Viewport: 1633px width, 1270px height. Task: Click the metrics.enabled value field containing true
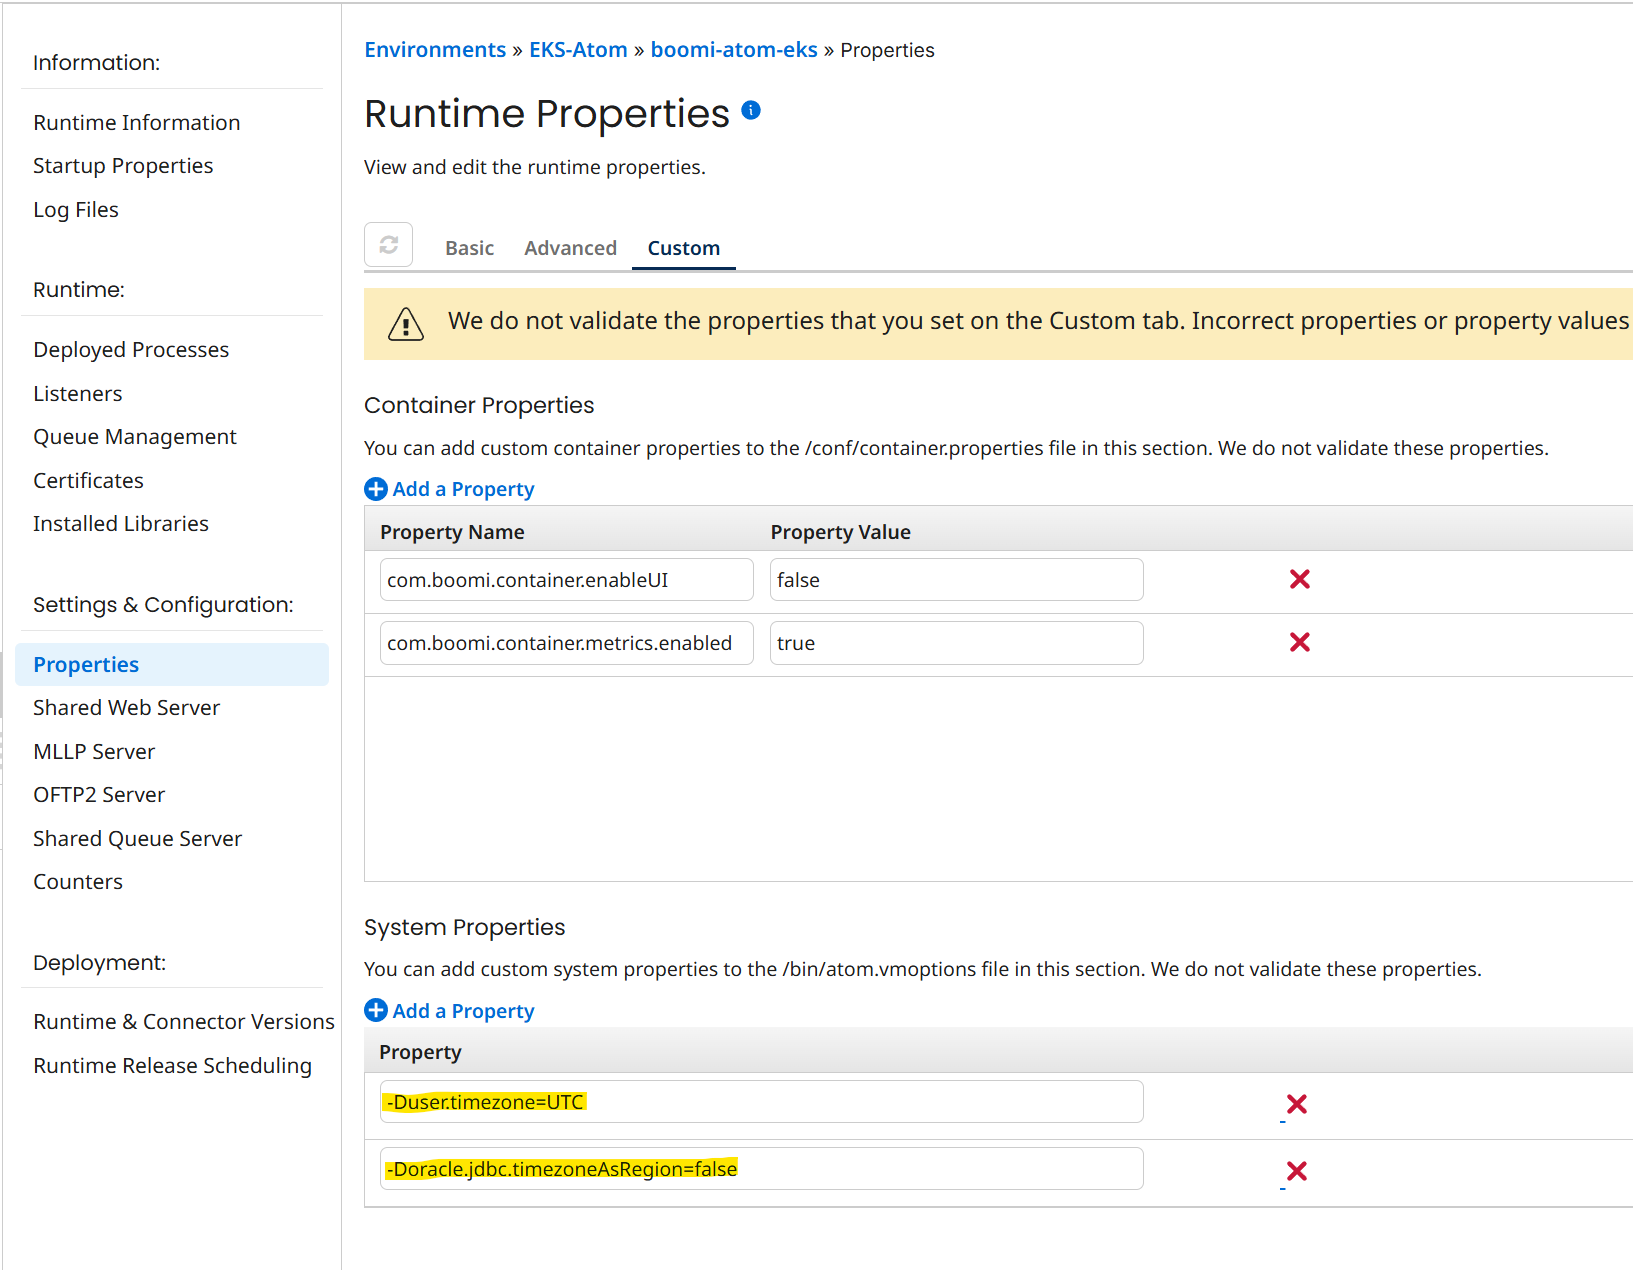click(955, 643)
